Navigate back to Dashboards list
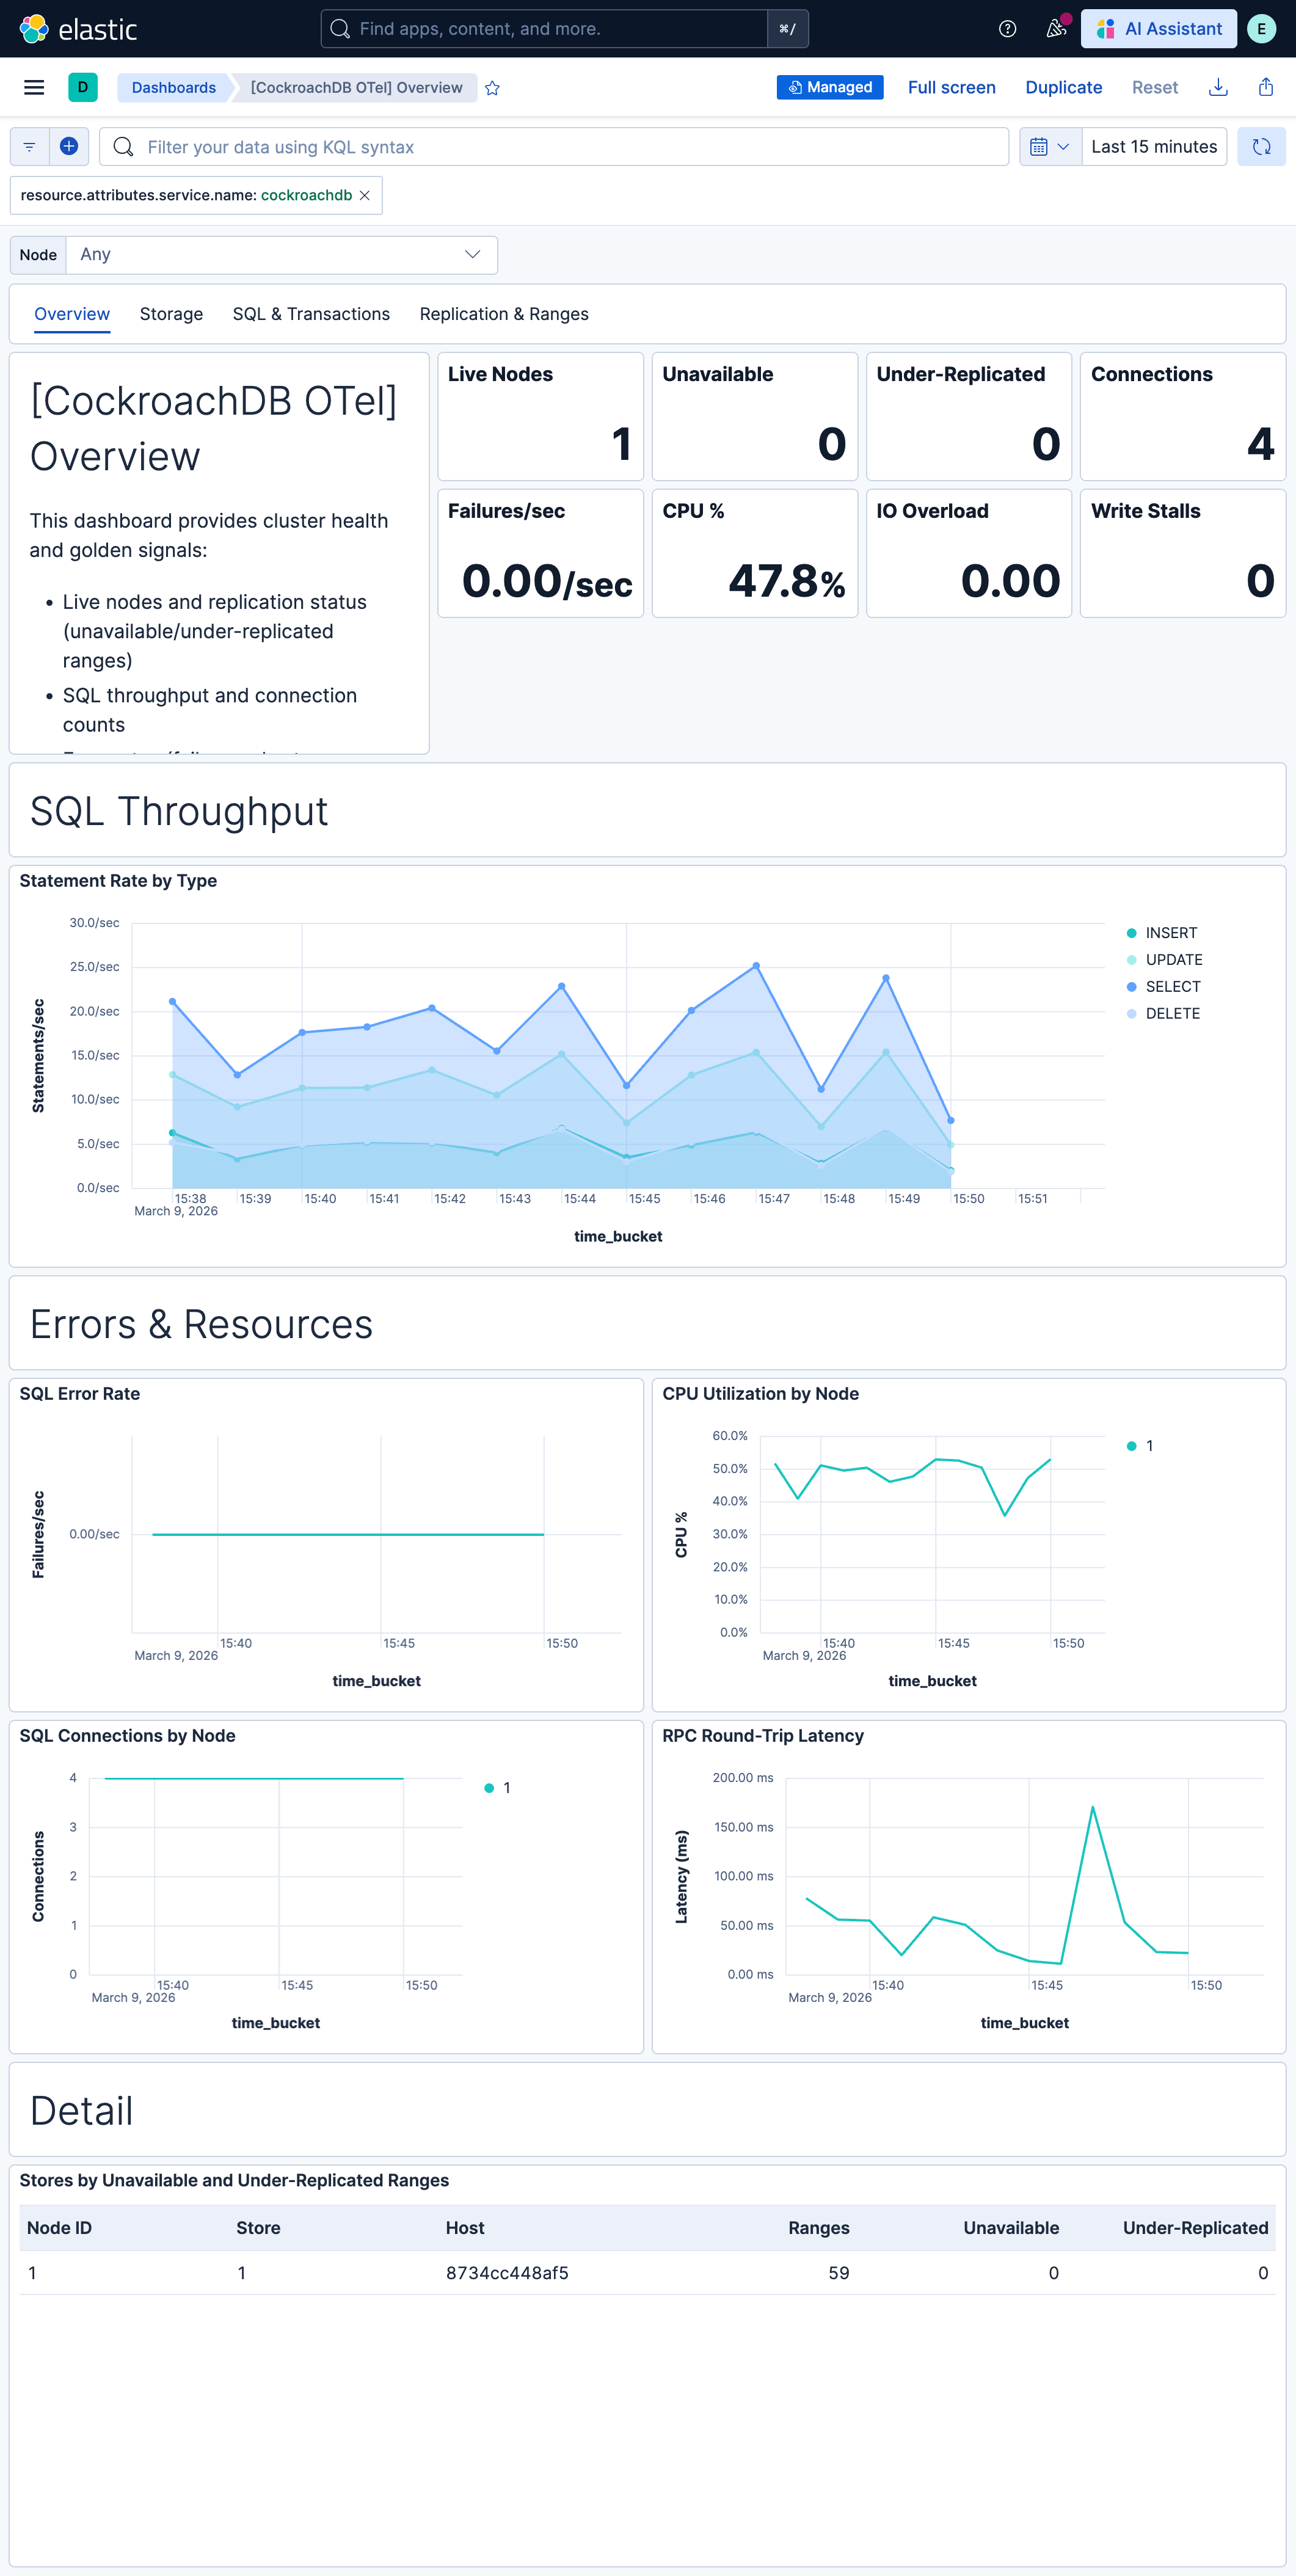This screenshot has width=1296, height=2576. point(173,87)
